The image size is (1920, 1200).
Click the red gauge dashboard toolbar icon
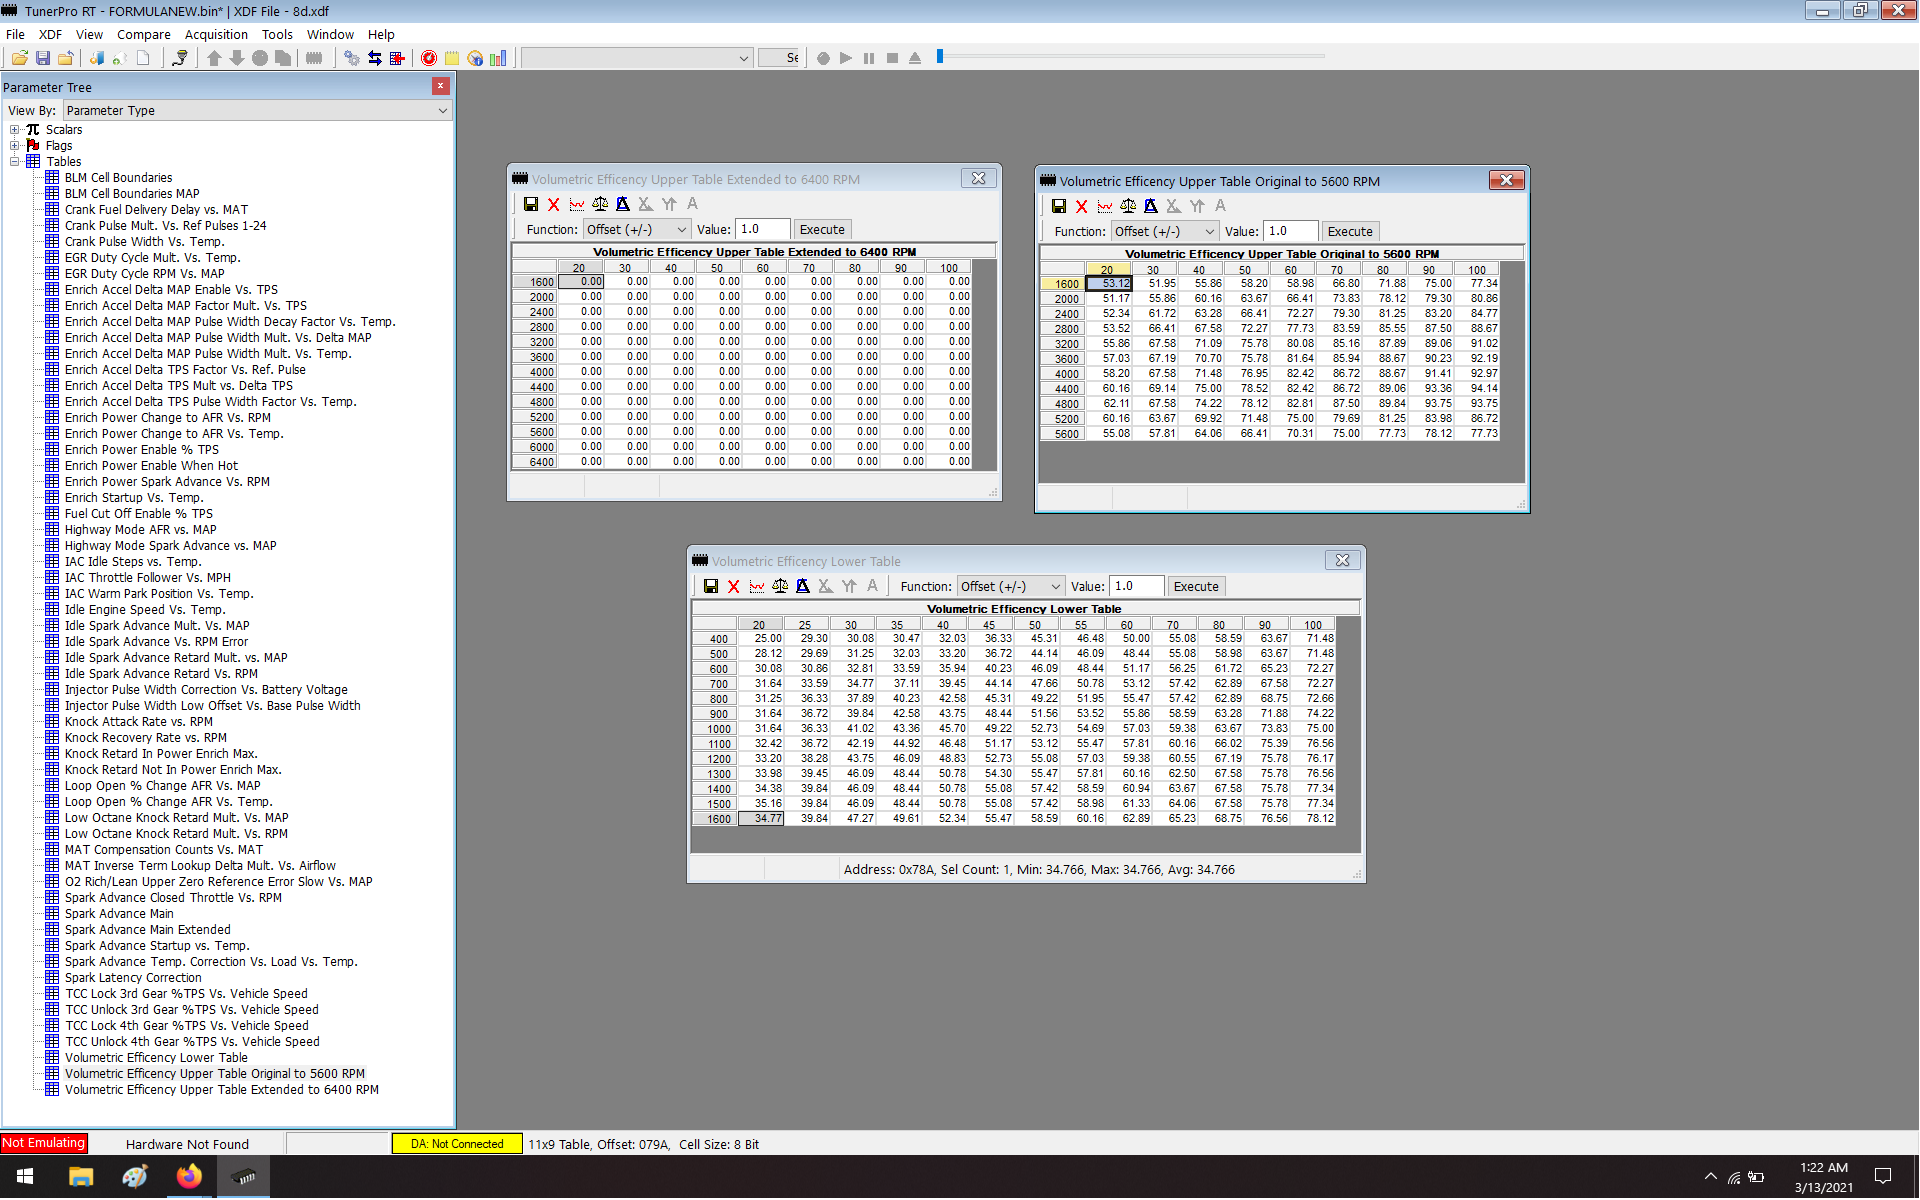point(429,58)
